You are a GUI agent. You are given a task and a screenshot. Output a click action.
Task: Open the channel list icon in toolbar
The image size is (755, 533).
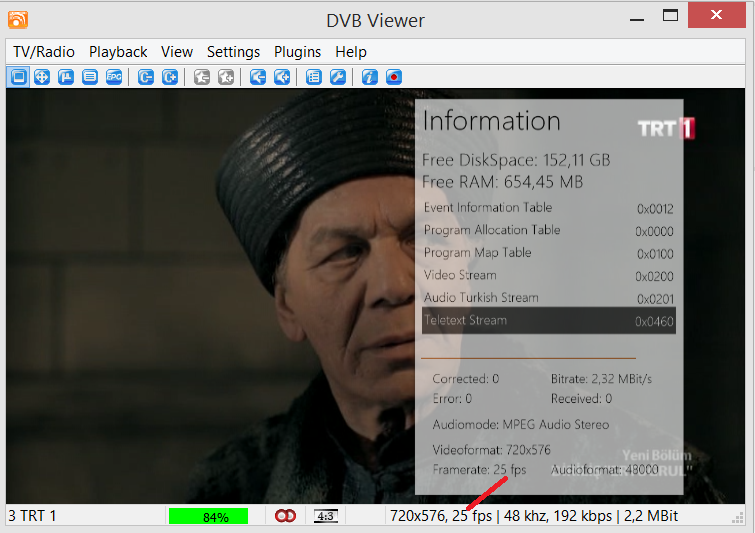314,77
